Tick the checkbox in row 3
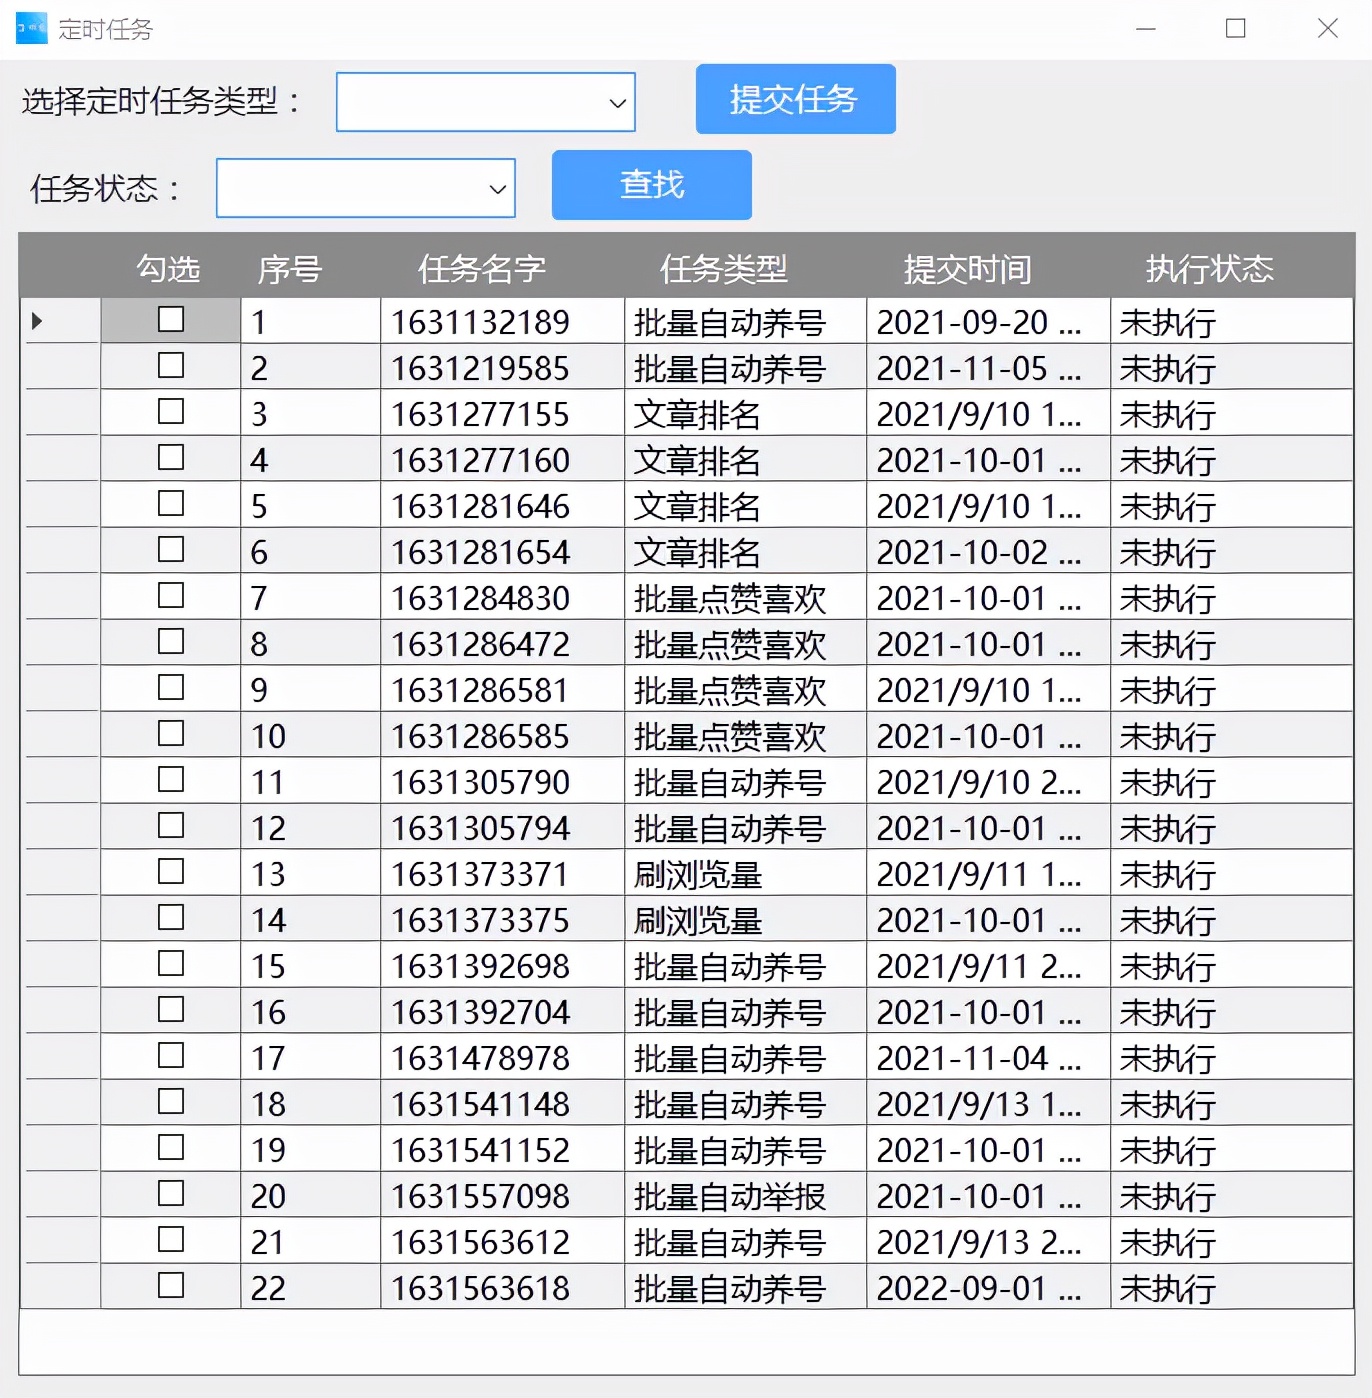This screenshot has width=1372, height=1398. pyautogui.click(x=171, y=412)
